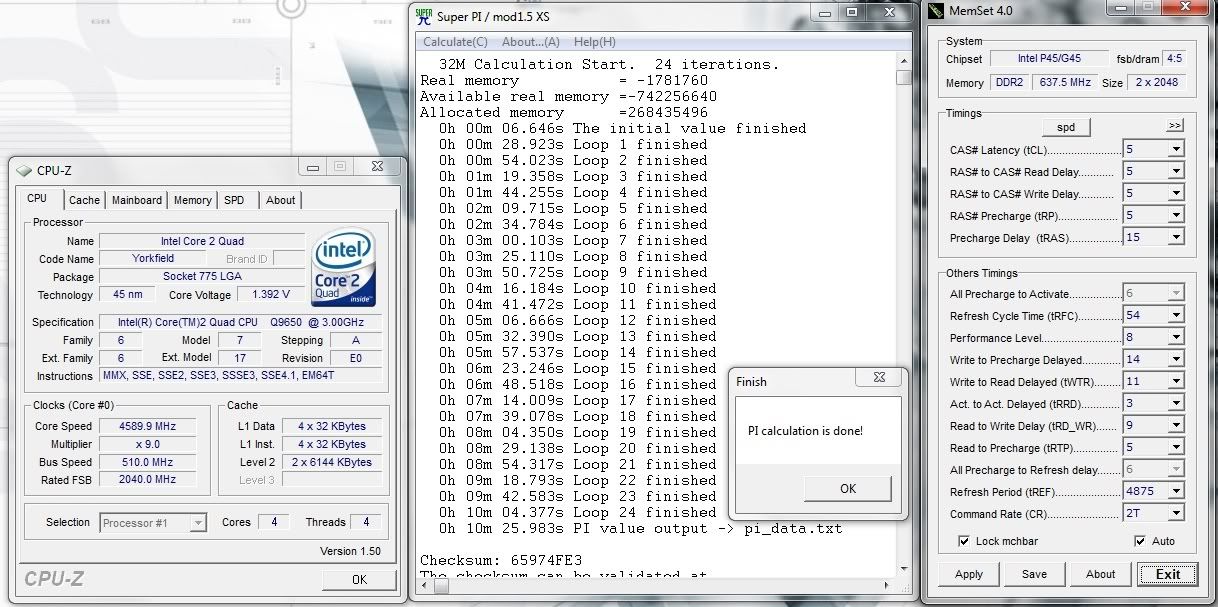Click the About button in MemSet
The width and height of the screenshot is (1218, 607).
pyautogui.click(x=1101, y=574)
